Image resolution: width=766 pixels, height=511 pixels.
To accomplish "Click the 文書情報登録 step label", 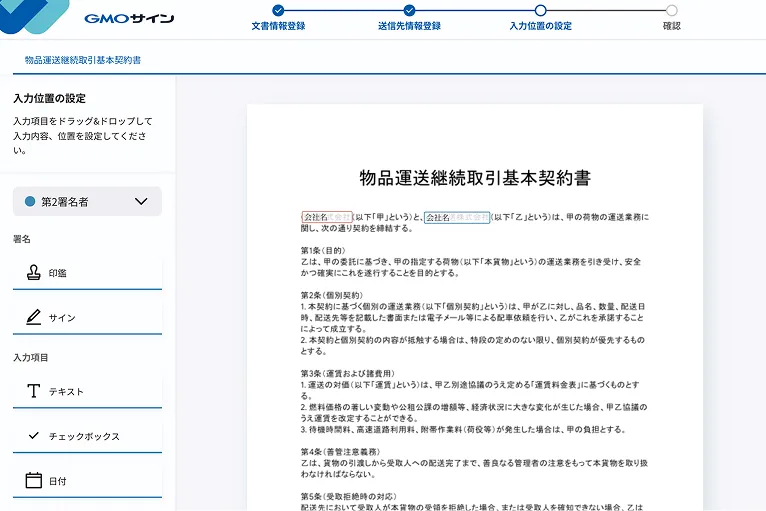I will pos(278,26).
